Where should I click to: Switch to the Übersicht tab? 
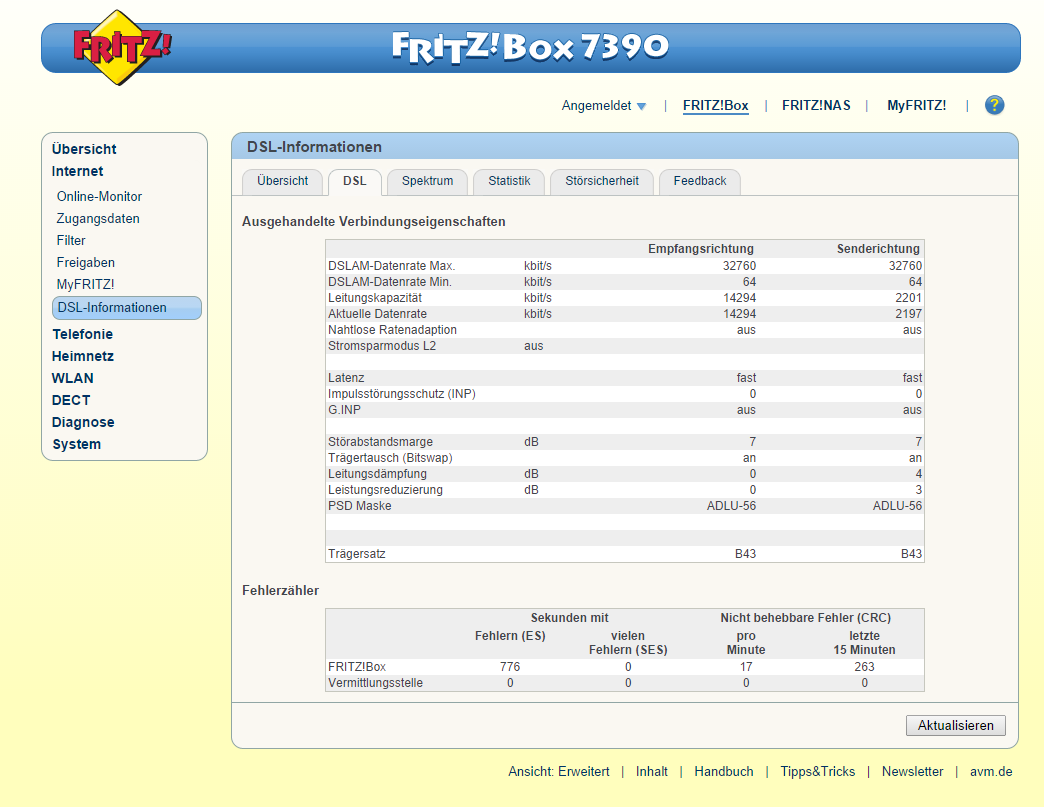coord(282,181)
